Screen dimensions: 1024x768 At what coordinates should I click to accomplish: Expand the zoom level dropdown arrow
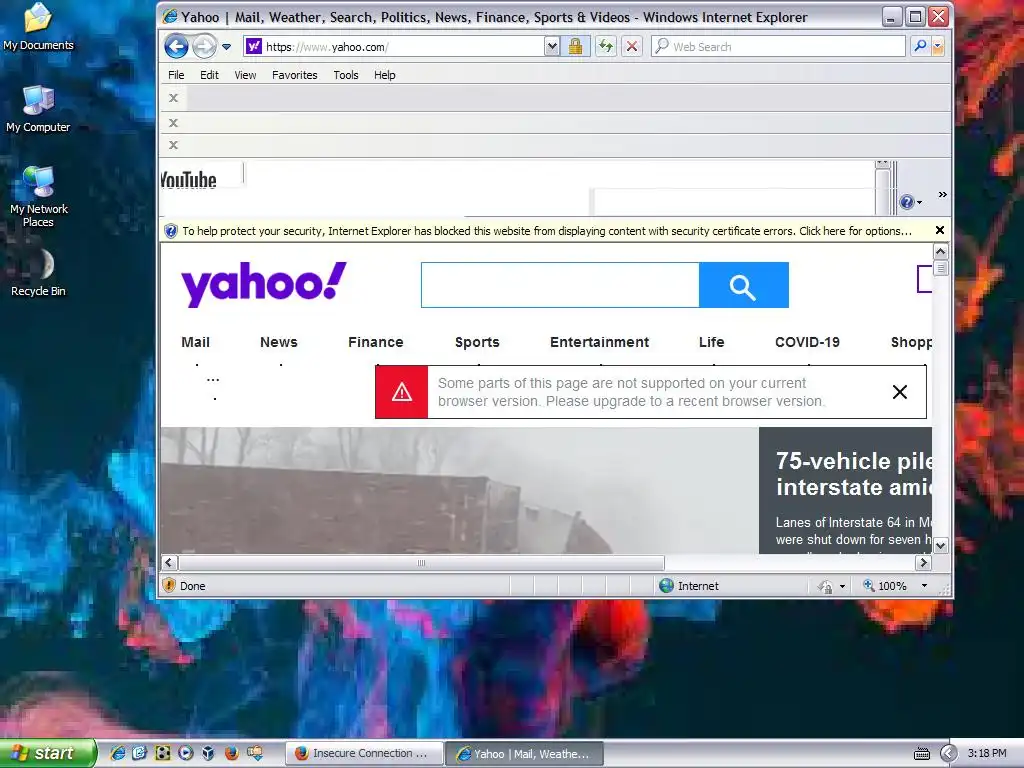pyautogui.click(x=924, y=586)
